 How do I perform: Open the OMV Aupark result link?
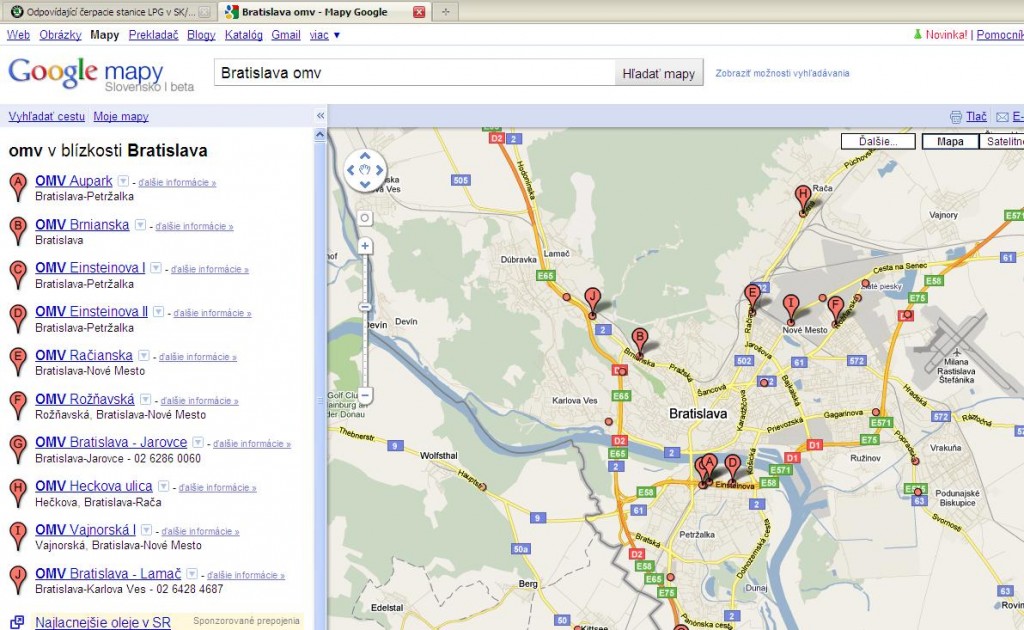click(74, 181)
